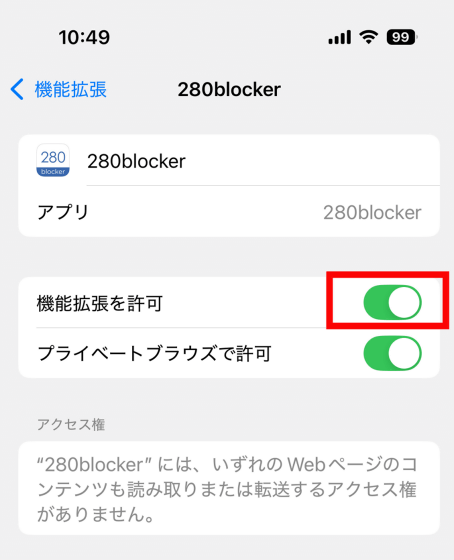Screen dimensions: 454x560
Task: Tap the アクセス権 section header
Action: tap(71, 425)
